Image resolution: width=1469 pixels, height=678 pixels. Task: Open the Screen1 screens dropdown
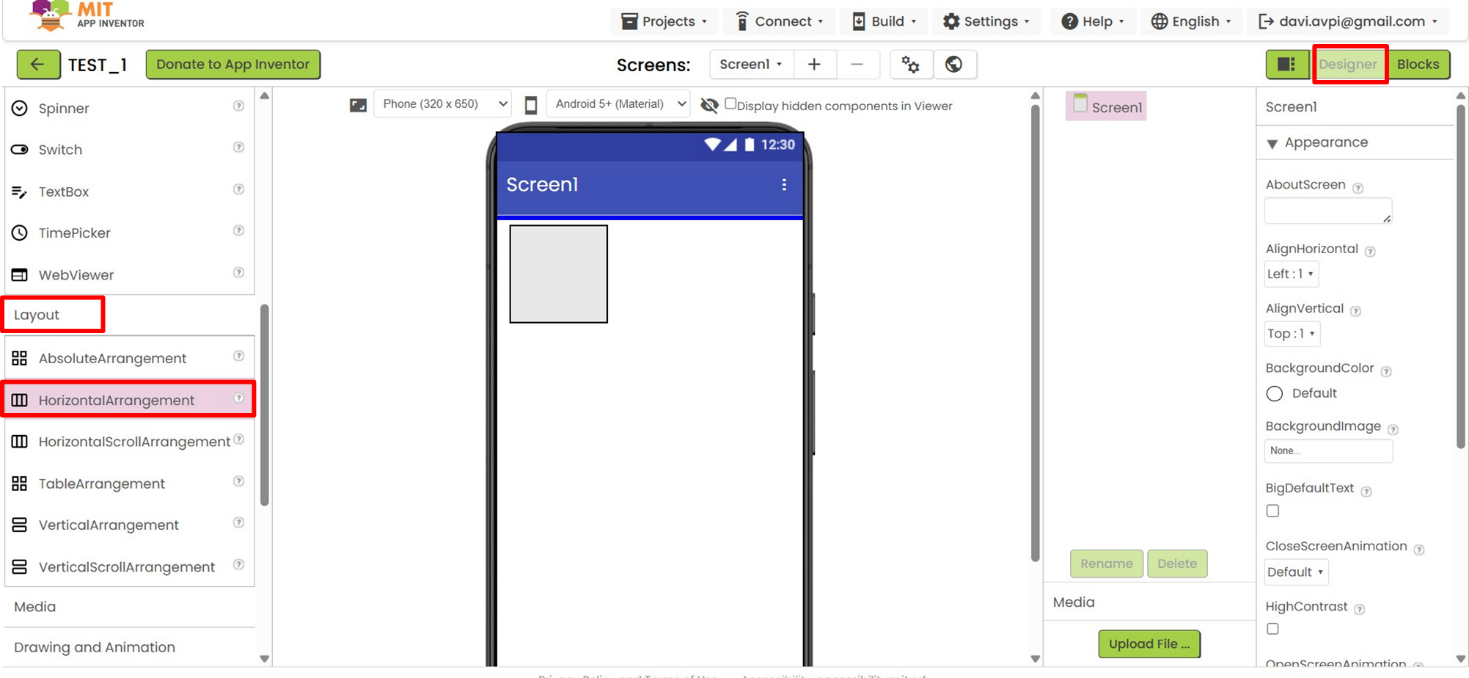tap(751, 64)
